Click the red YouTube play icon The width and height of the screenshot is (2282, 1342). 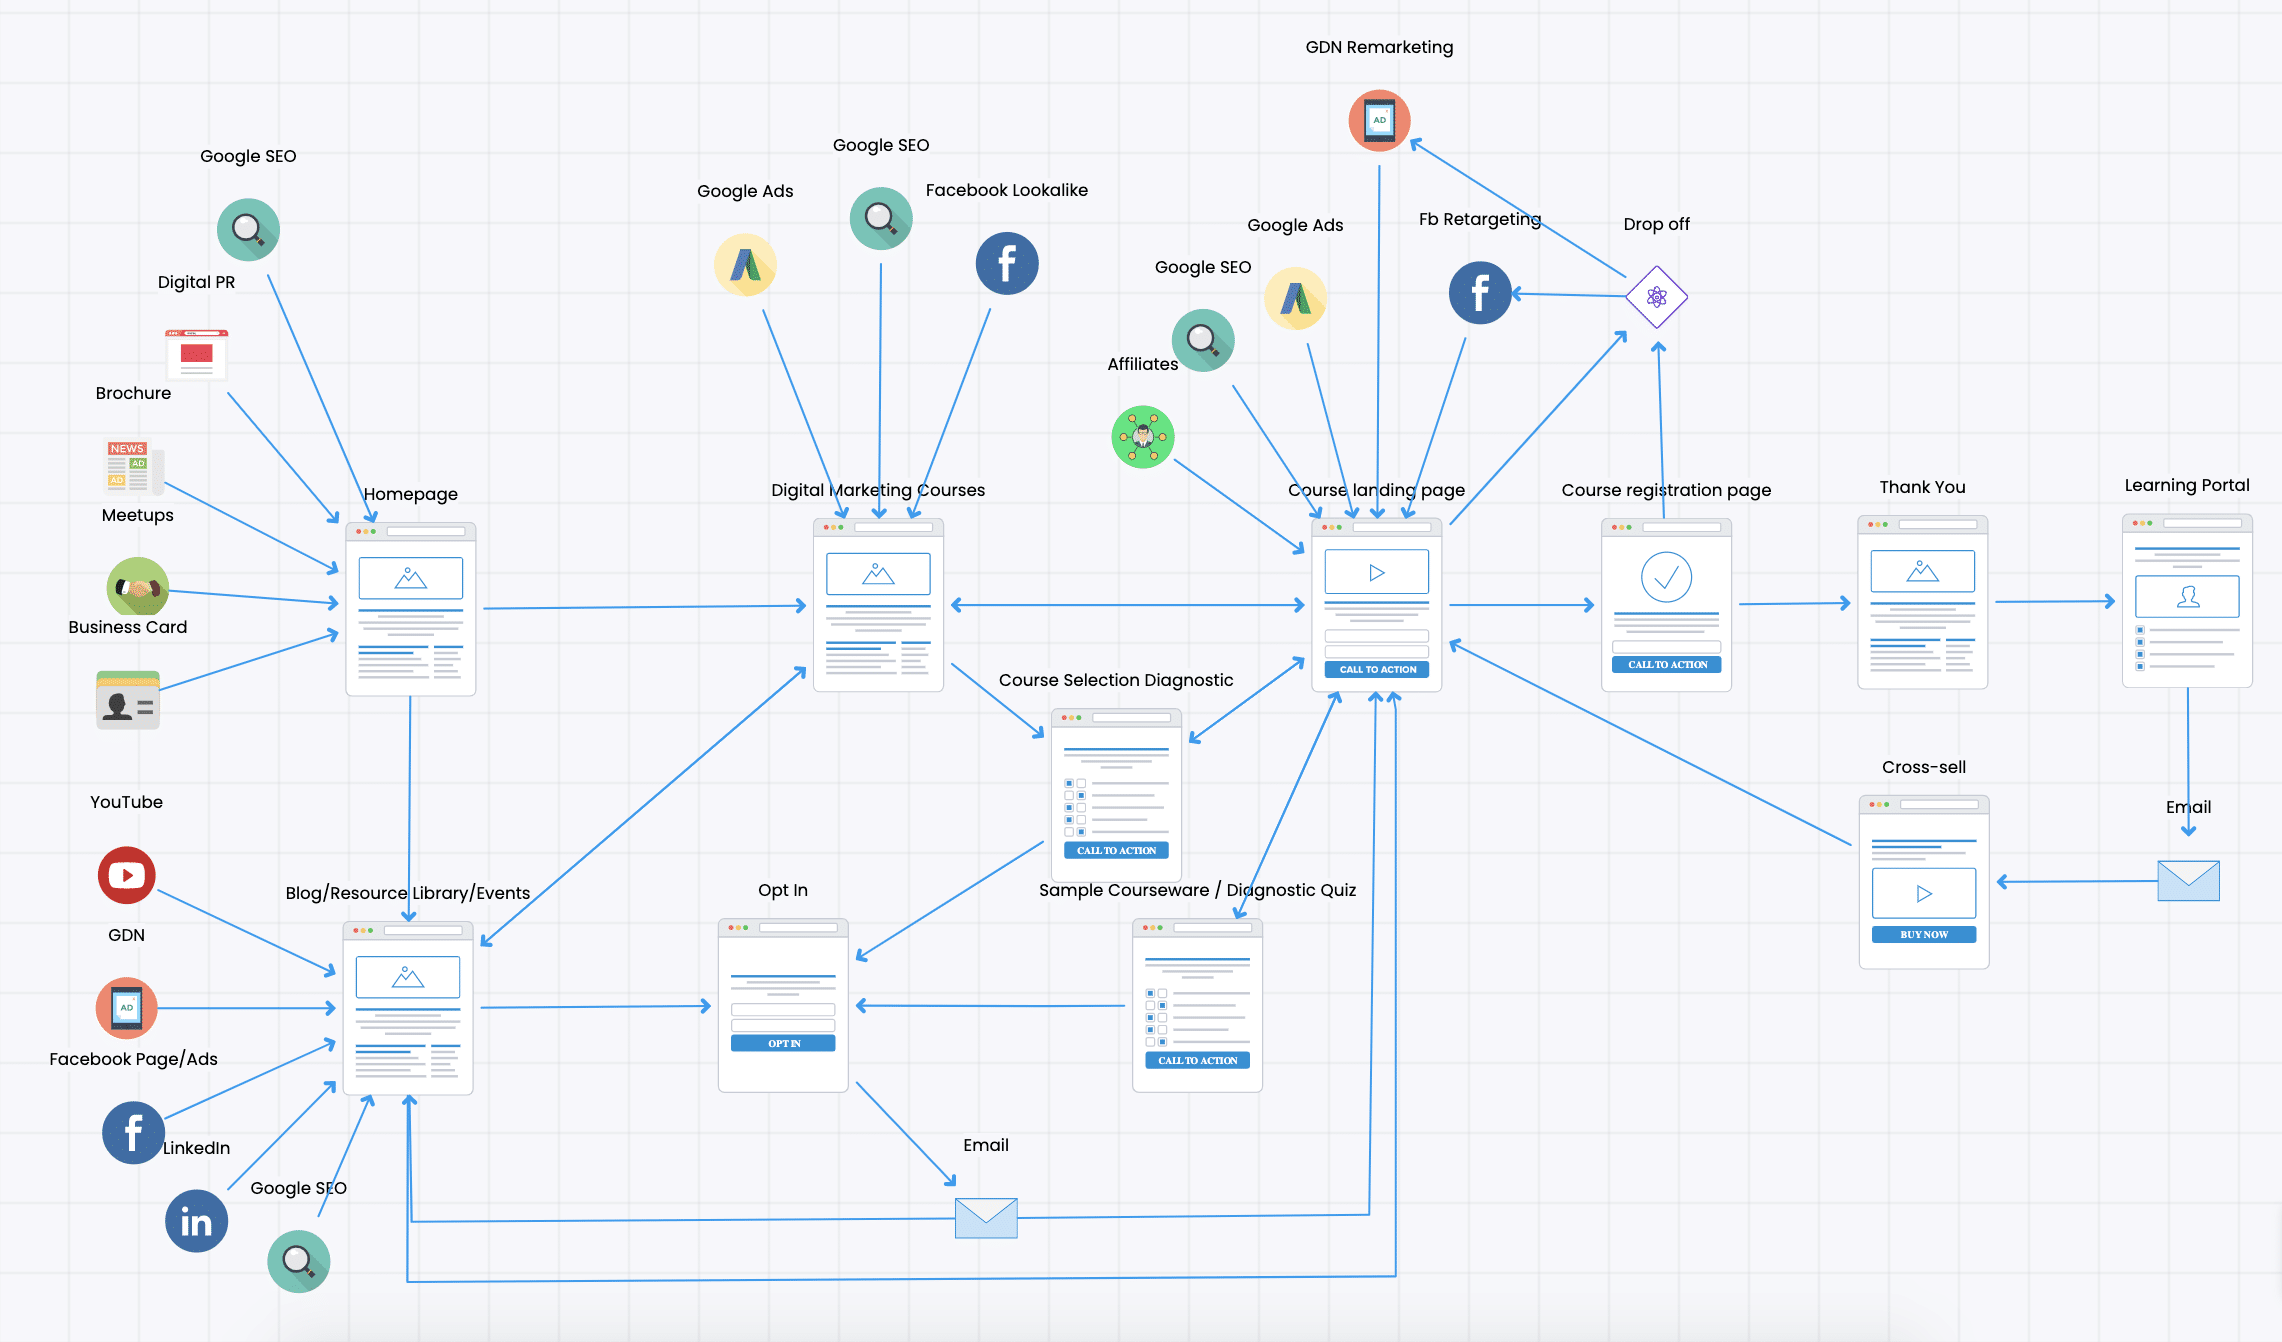point(127,875)
